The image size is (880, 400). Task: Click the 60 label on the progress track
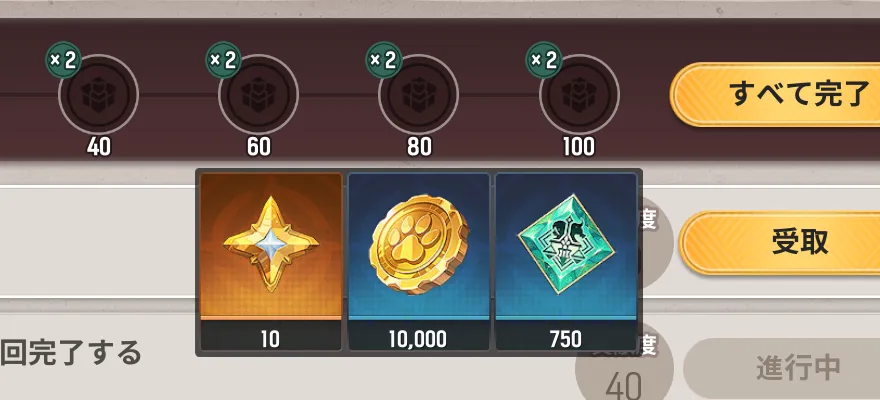click(259, 147)
